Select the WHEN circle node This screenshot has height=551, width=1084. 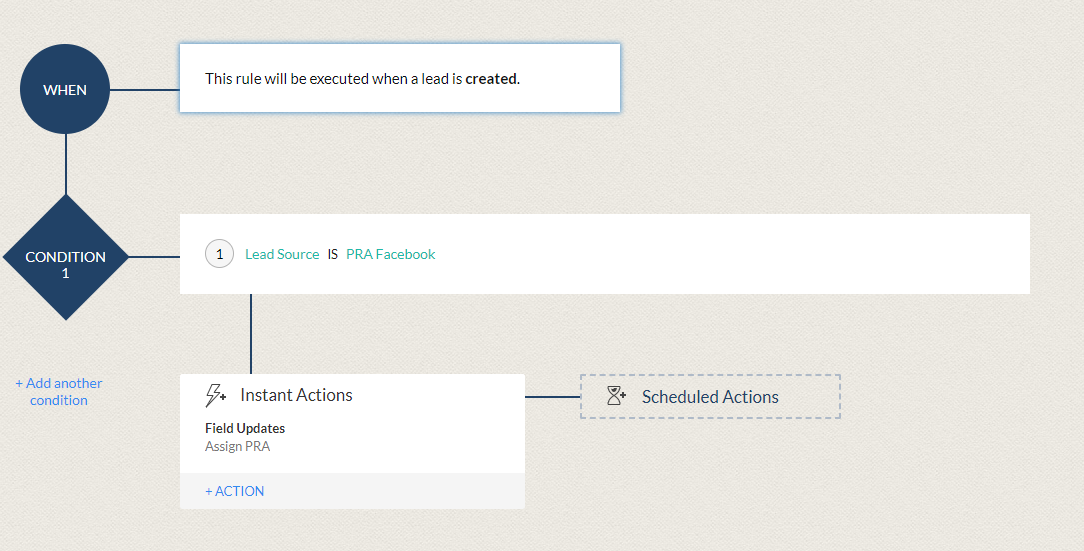coord(65,89)
